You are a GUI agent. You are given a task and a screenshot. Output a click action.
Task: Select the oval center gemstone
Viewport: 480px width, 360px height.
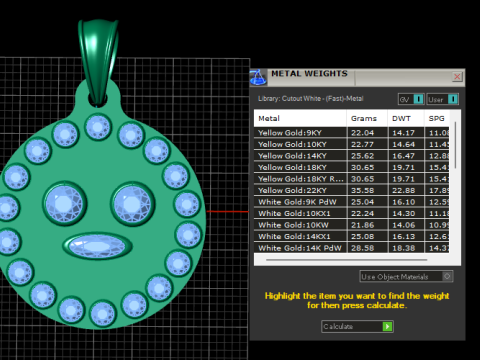point(97,246)
